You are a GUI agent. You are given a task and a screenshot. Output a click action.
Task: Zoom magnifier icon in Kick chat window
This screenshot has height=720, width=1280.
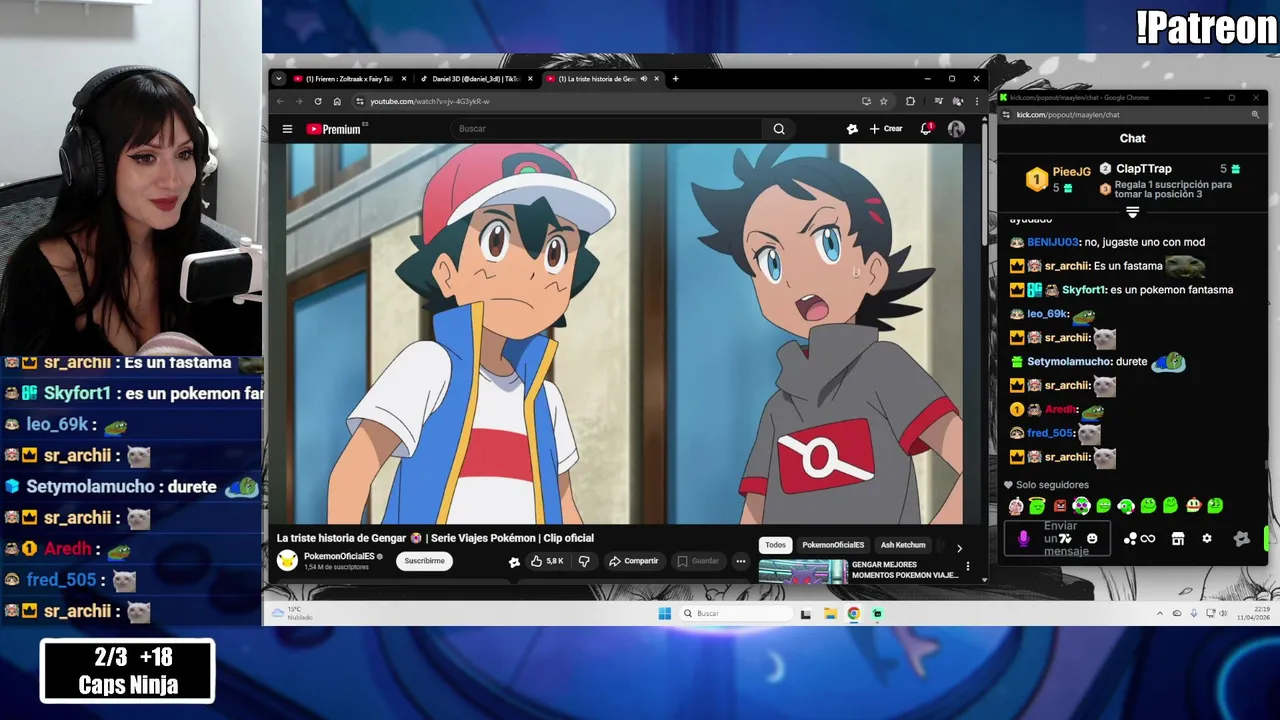click(1255, 115)
